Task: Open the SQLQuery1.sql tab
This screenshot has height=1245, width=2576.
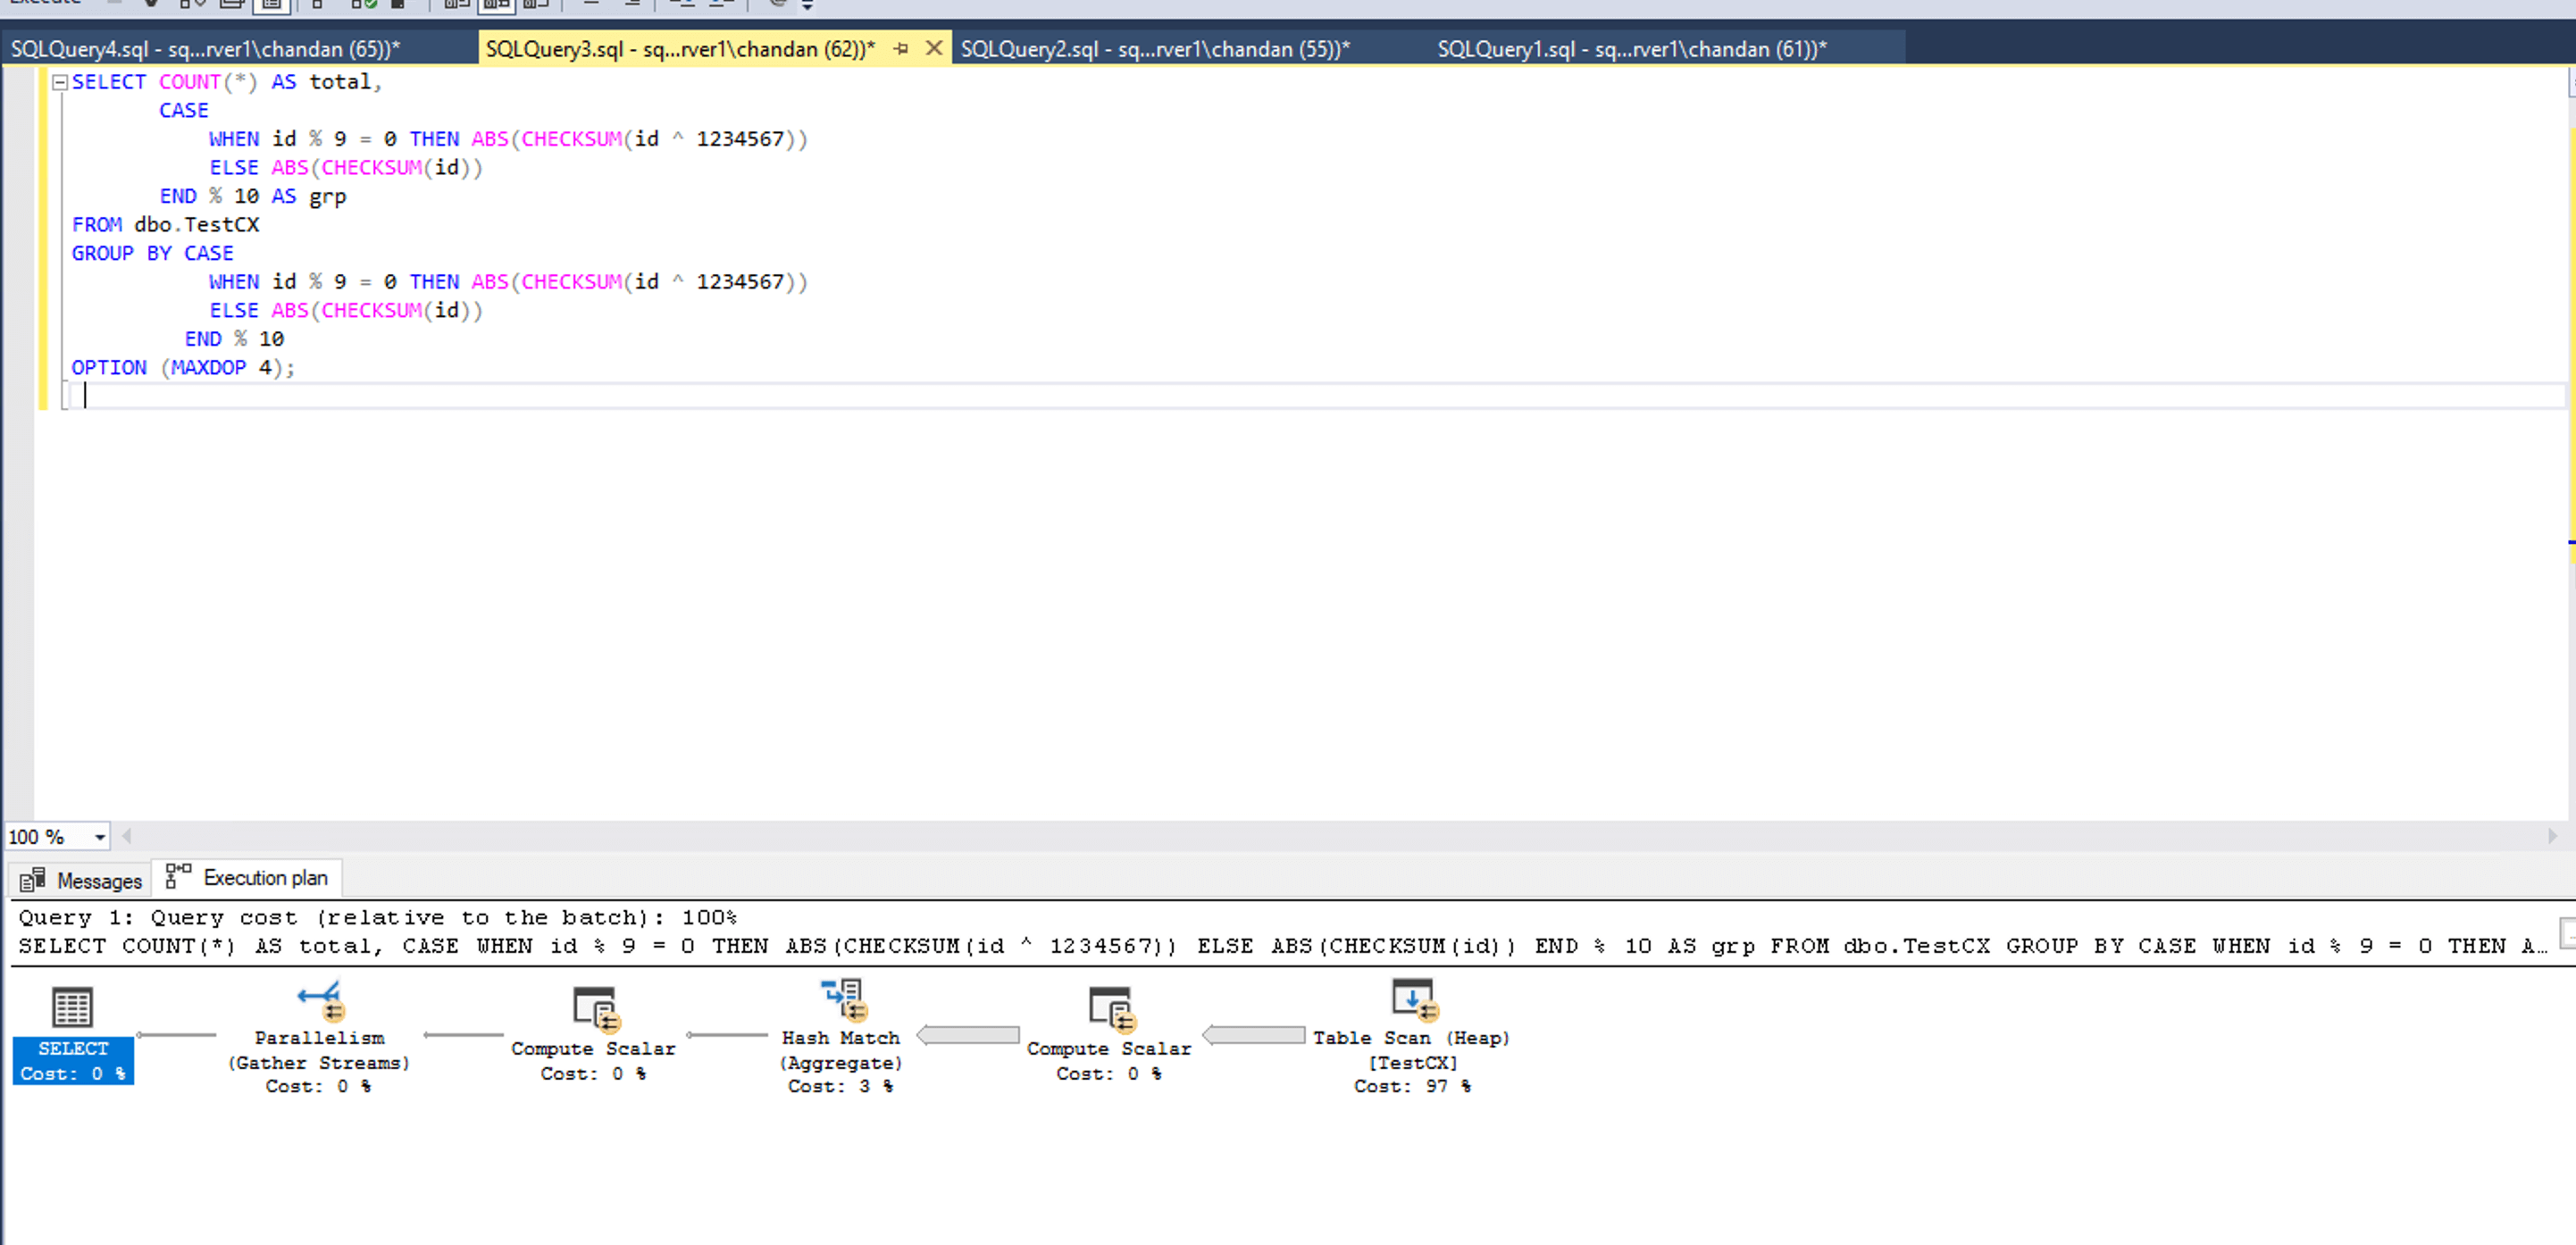Action: (x=1631, y=49)
